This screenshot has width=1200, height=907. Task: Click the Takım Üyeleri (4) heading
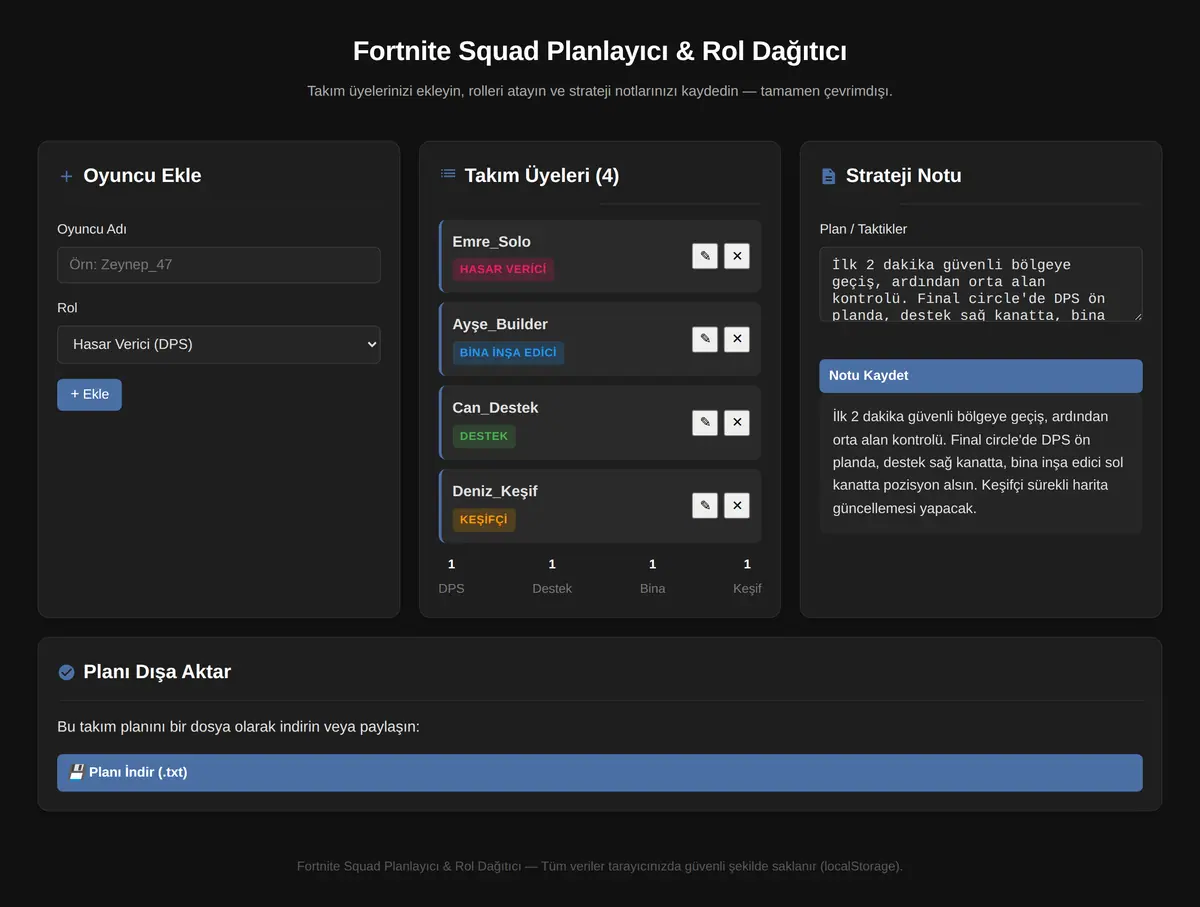pos(542,175)
